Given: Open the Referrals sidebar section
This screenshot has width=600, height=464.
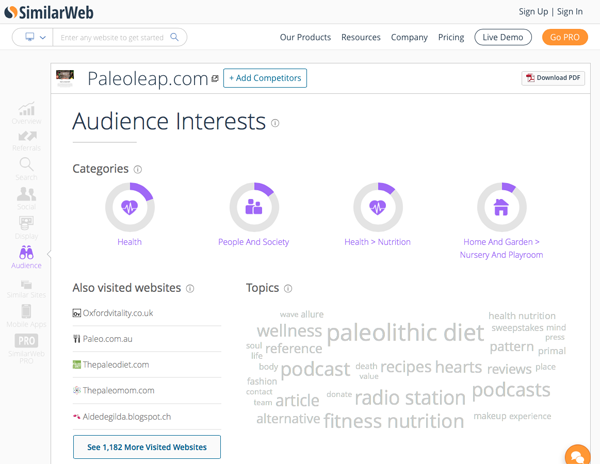Looking at the screenshot, I should point(26,141).
